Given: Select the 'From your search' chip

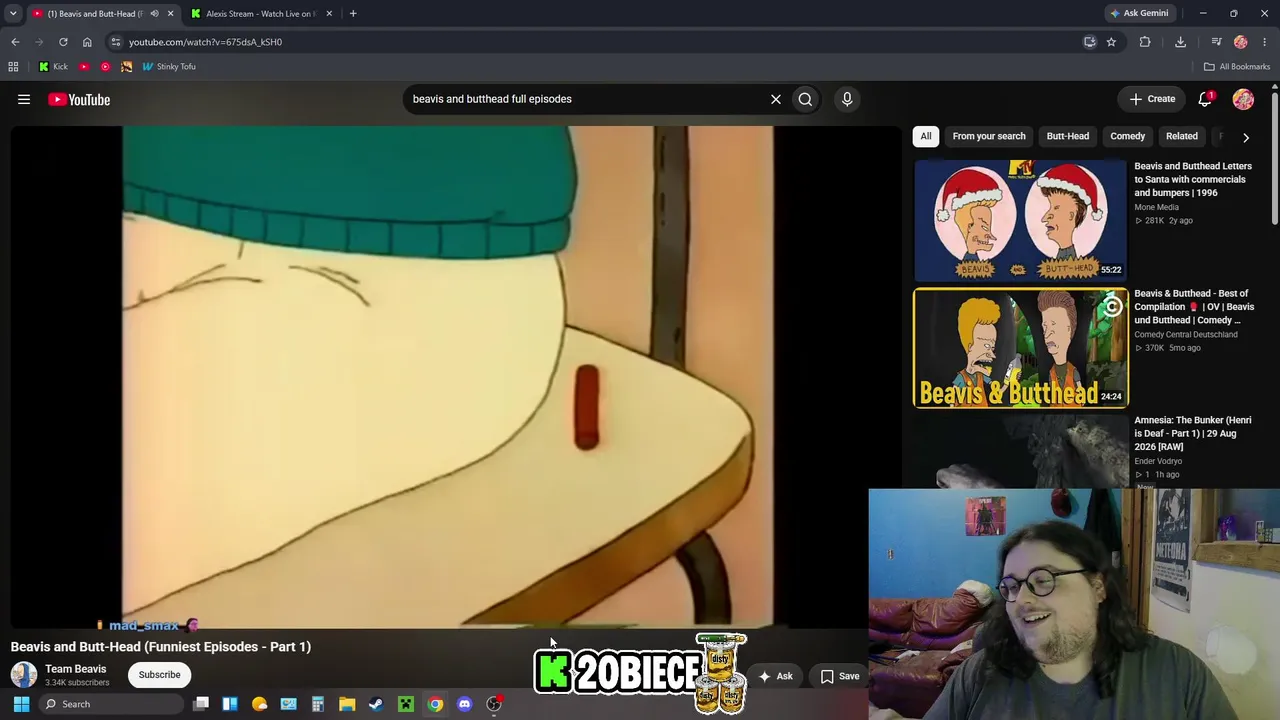Looking at the screenshot, I should pyautogui.click(x=989, y=136).
